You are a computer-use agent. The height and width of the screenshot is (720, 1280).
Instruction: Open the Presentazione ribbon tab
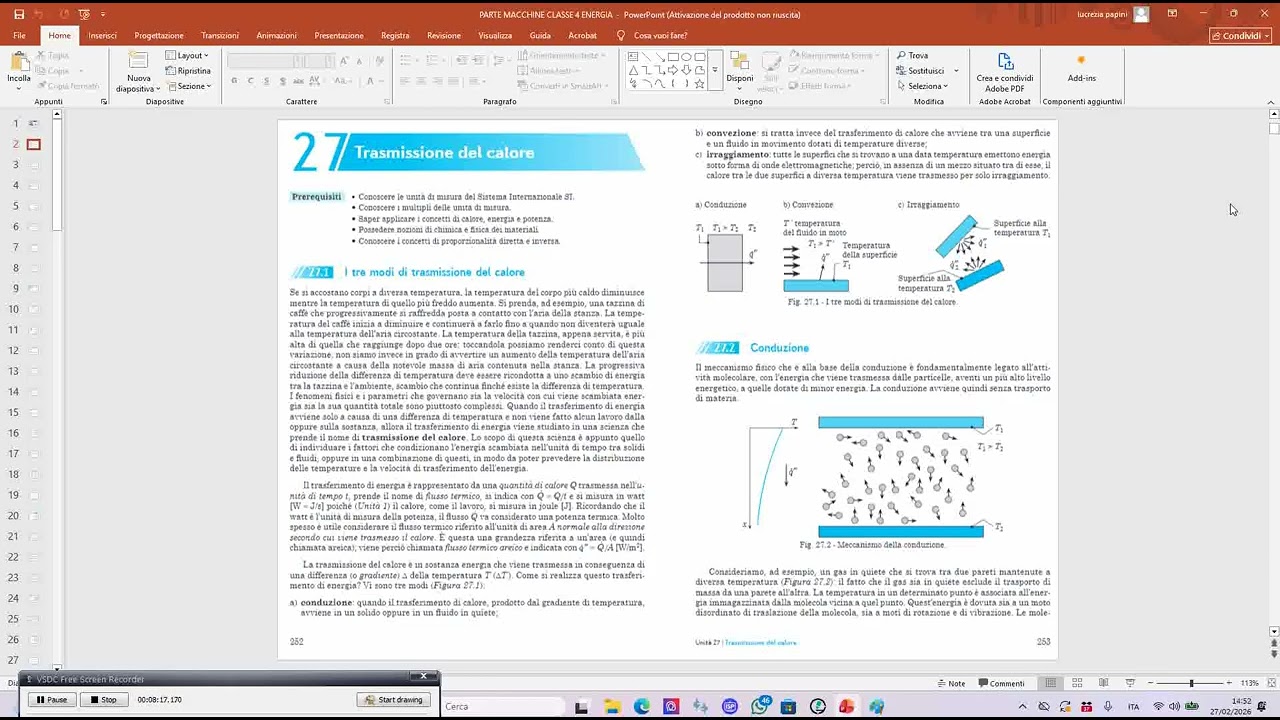click(339, 35)
